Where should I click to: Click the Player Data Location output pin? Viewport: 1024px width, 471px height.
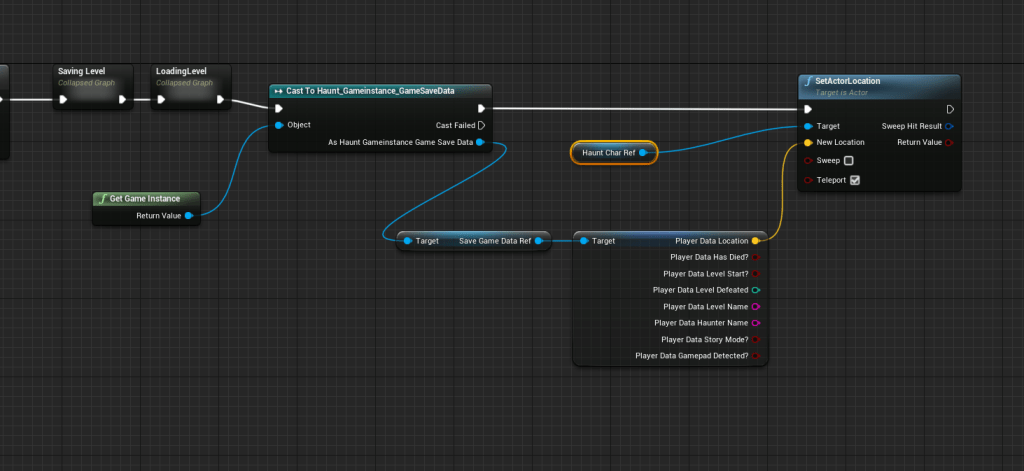(x=755, y=241)
